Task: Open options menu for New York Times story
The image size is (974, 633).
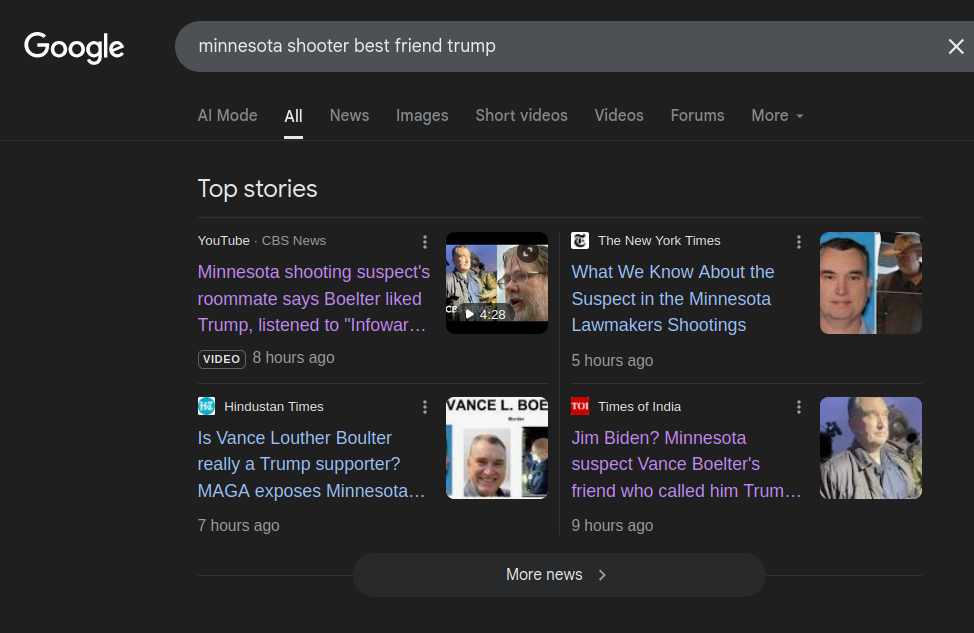Action: (x=799, y=242)
